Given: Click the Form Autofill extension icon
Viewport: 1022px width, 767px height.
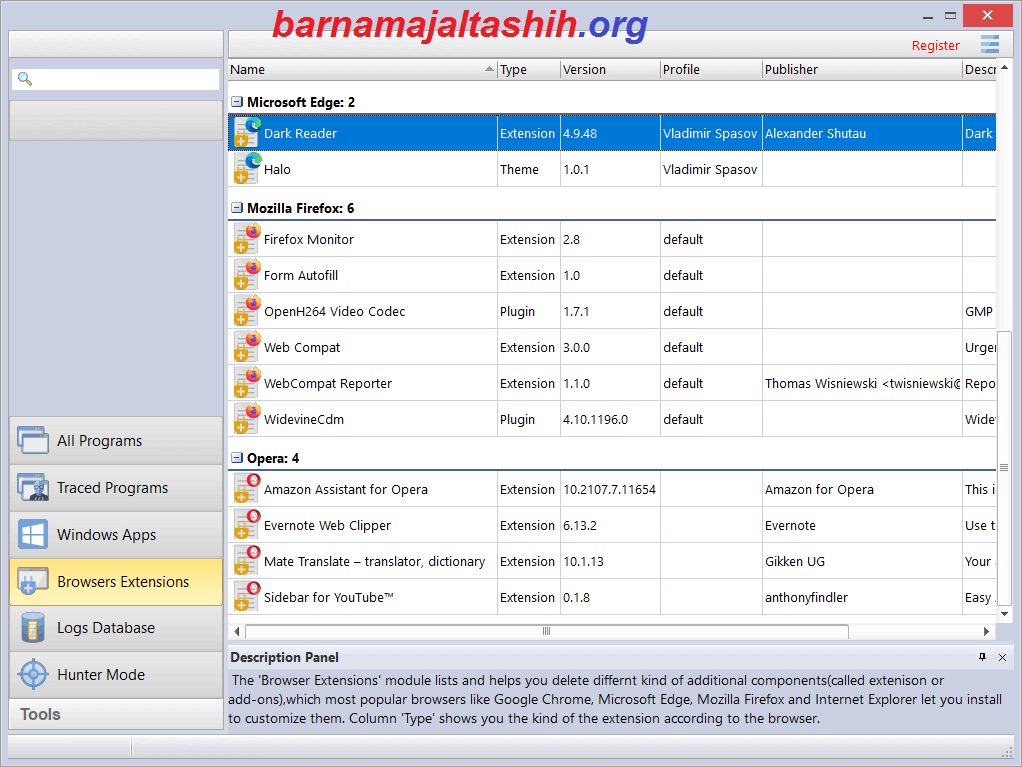Looking at the screenshot, I should point(247,274).
